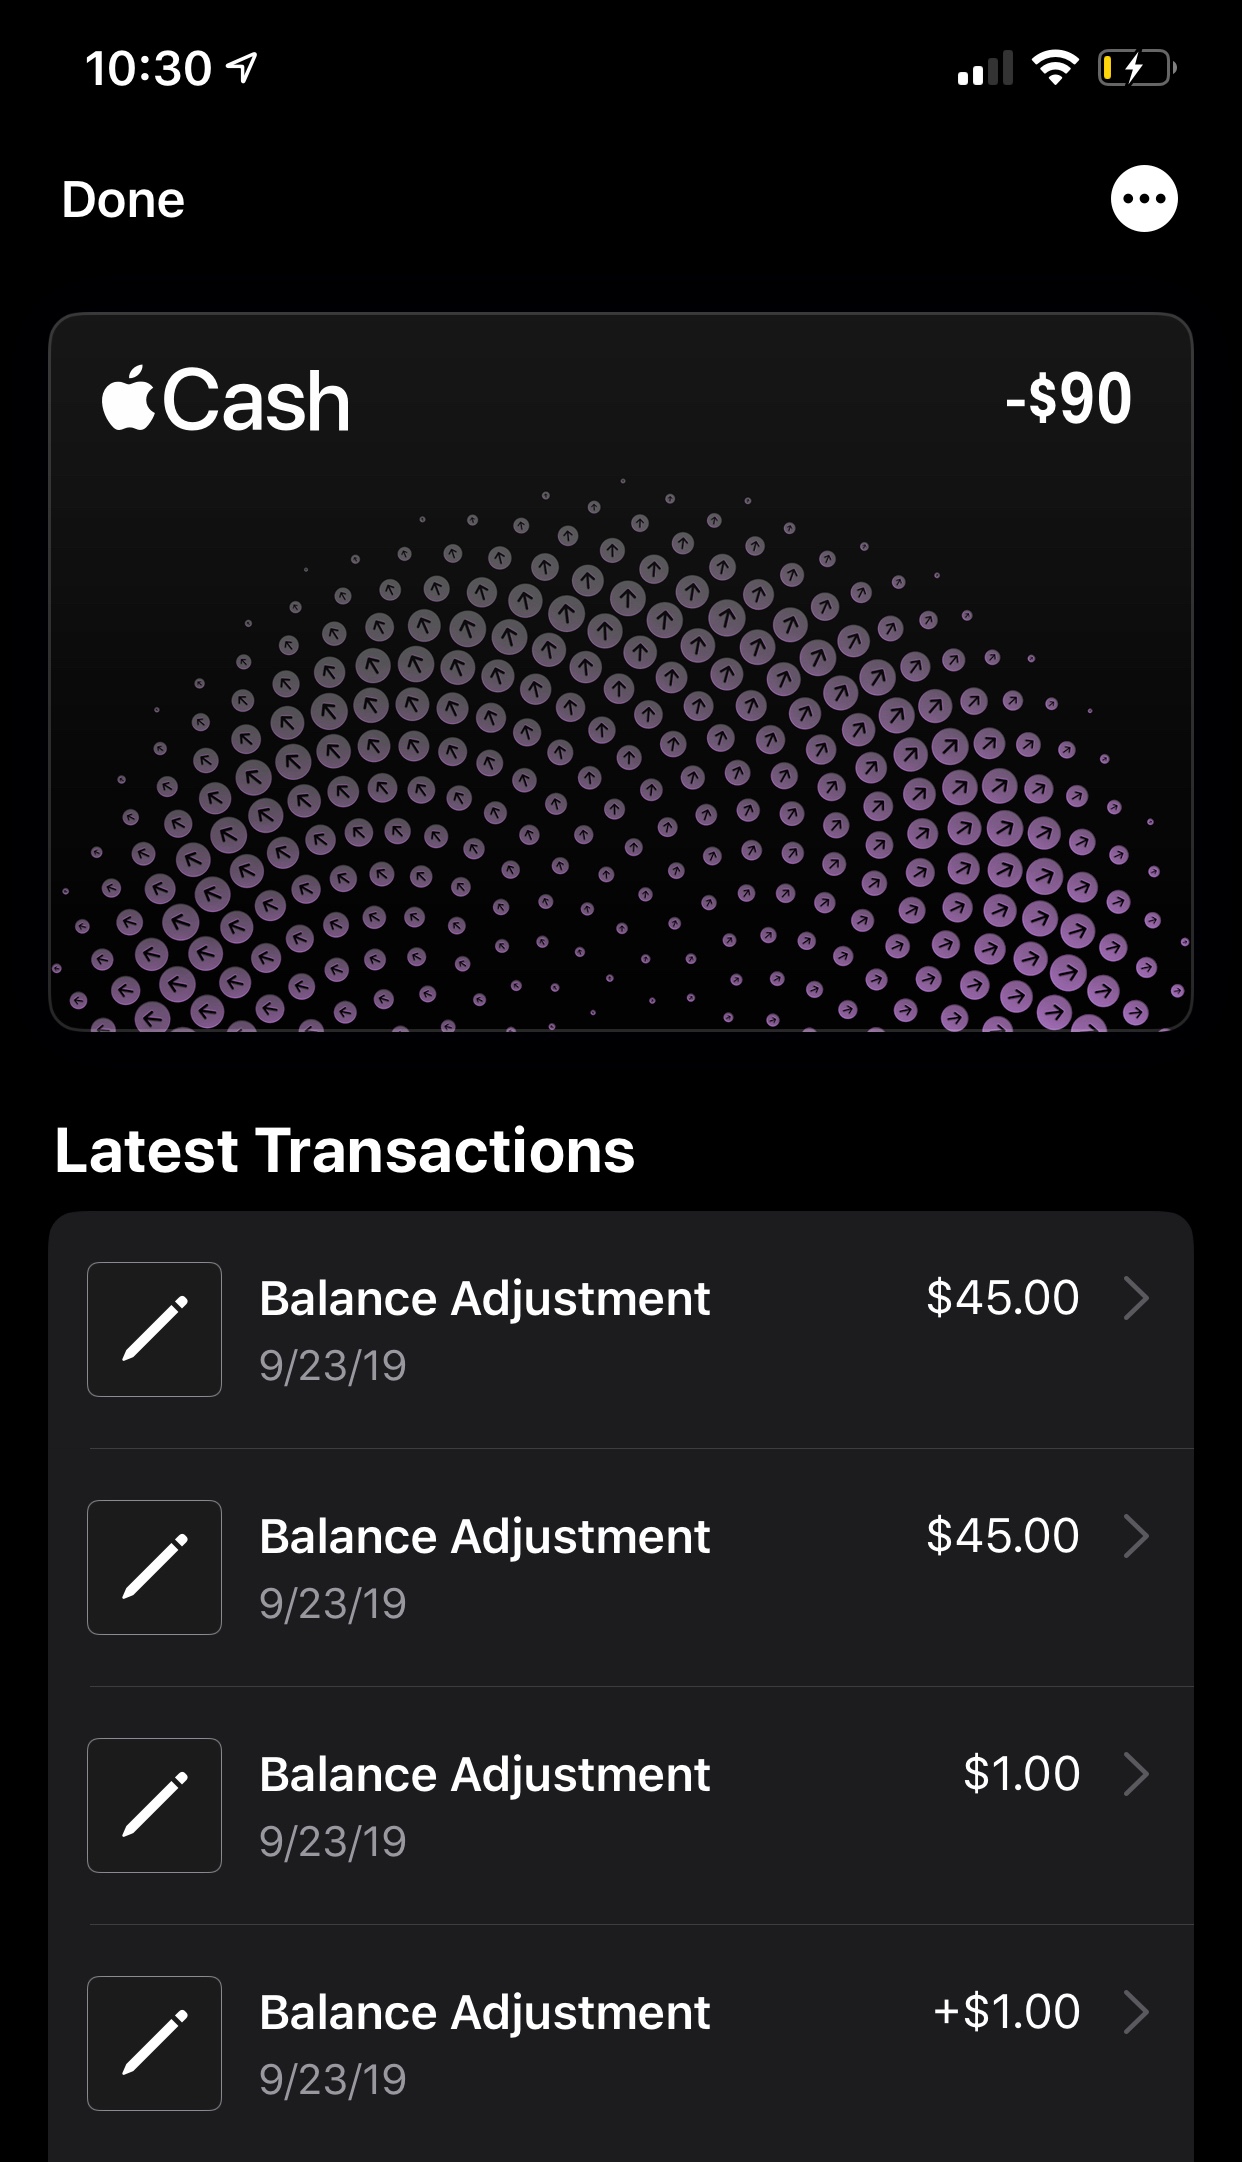This screenshot has height=2162, width=1242.
Task: Tap the battery charging indicator
Action: pos(1136,68)
